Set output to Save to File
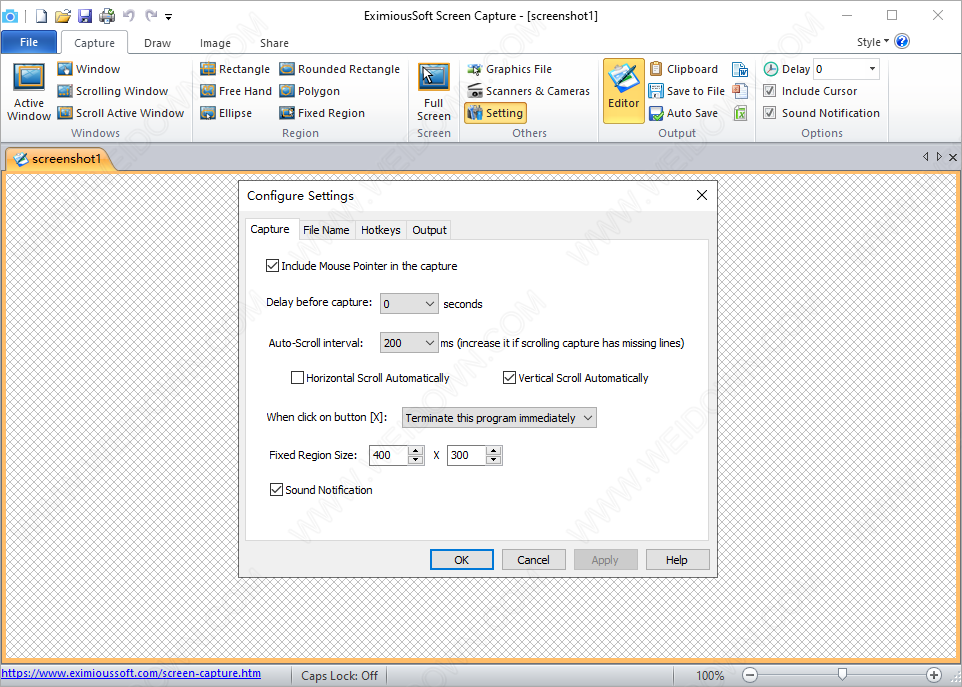 pyautogui.click(x=687, y=91)
